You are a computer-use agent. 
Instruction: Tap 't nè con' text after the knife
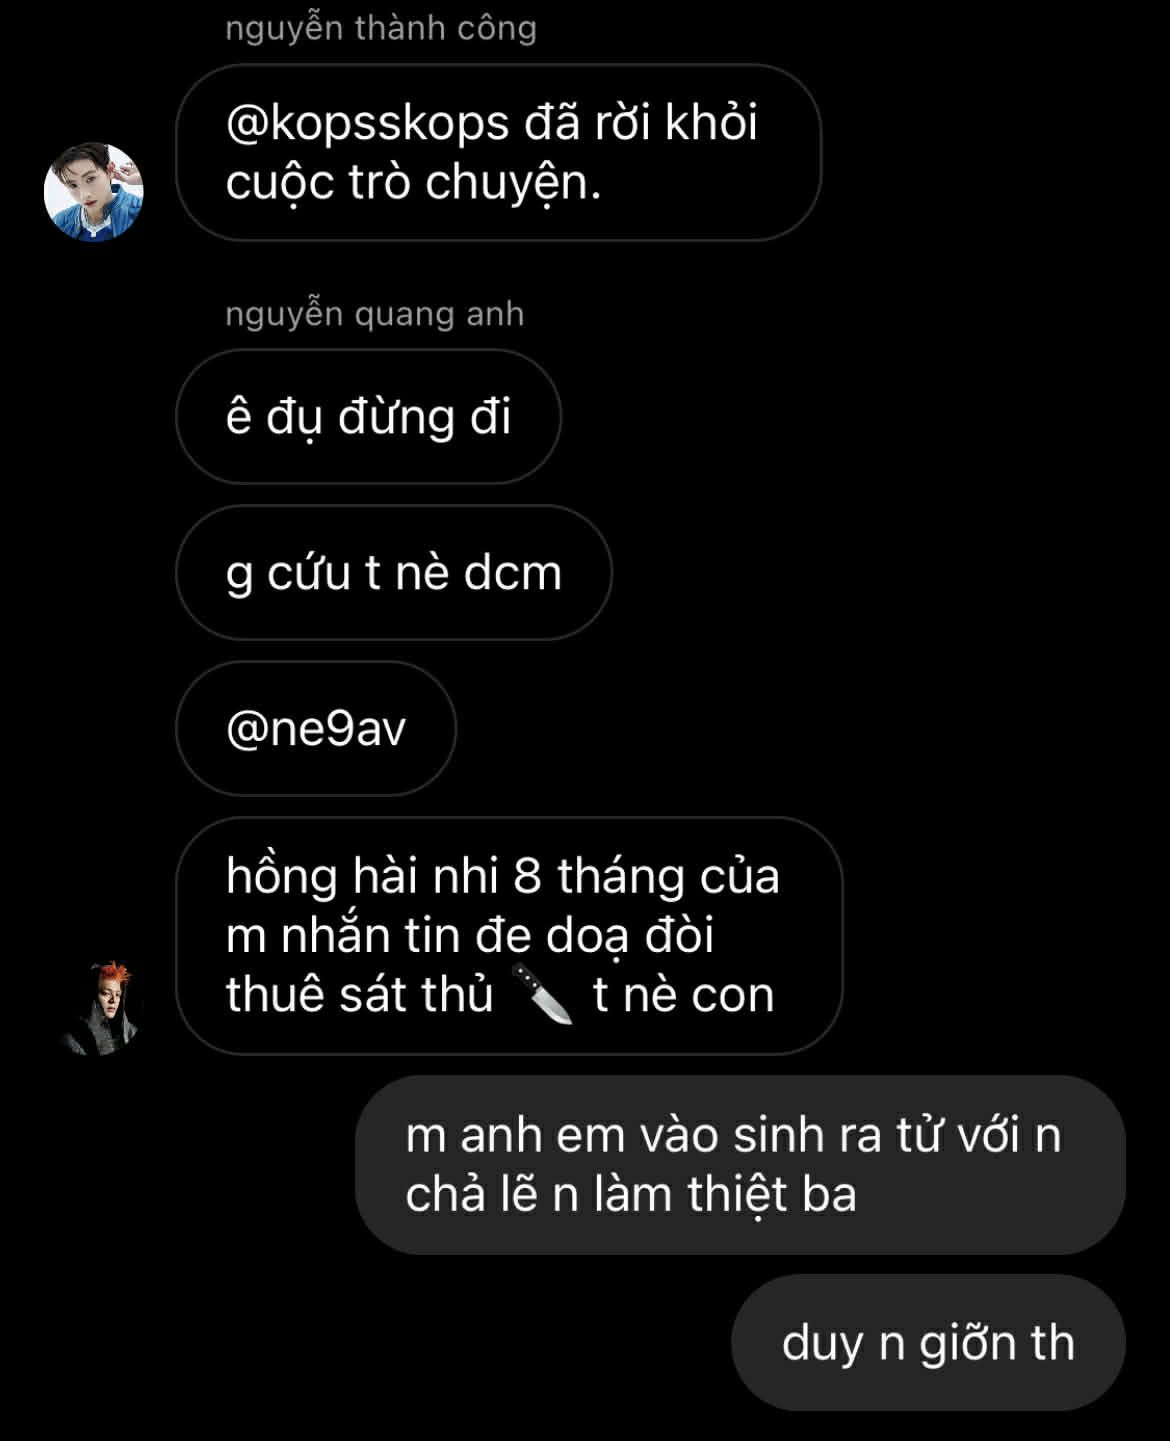click(x=684, y=995)
